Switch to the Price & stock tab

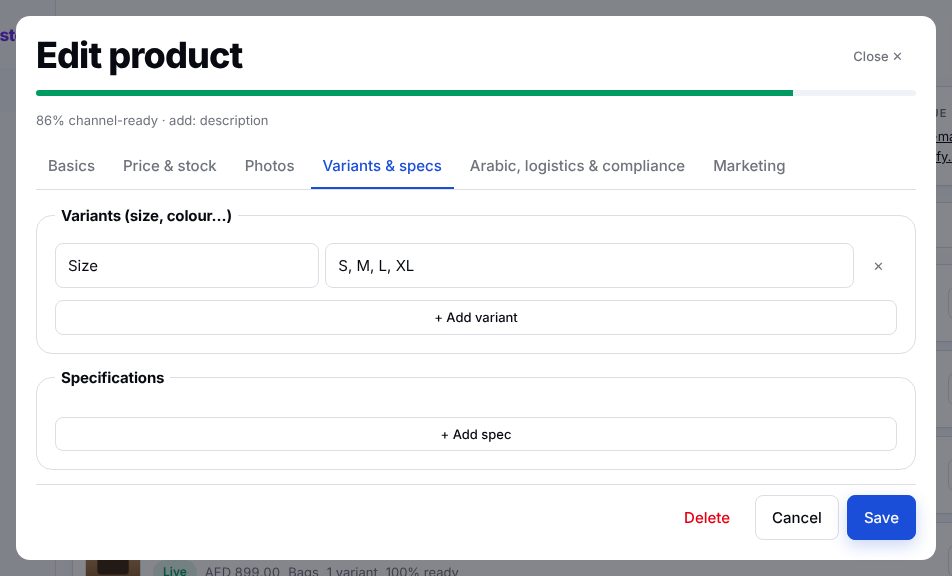(x=169, y=166)
